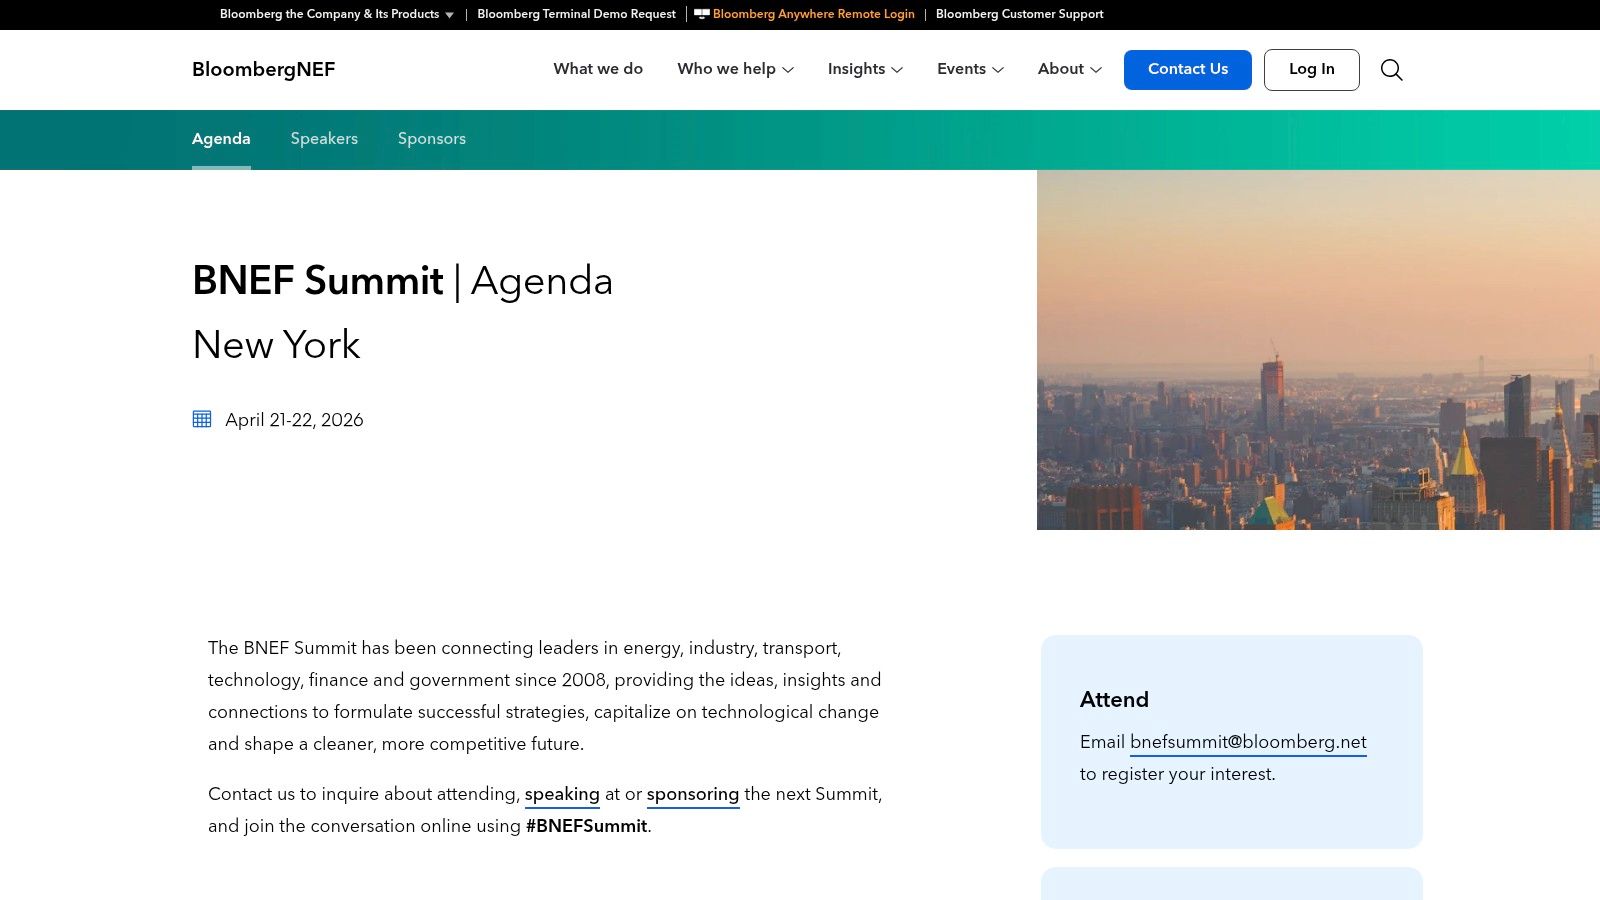Expand the Events menu
The height and width of the screenshot is (900, 1600).
coord(970,69)
